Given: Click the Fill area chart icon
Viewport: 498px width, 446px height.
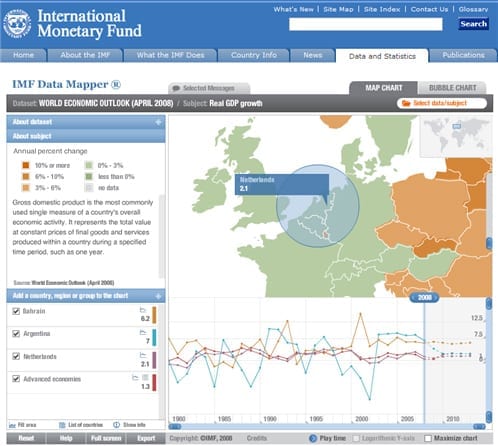Looking at the screenshot, I should [12, 425].
